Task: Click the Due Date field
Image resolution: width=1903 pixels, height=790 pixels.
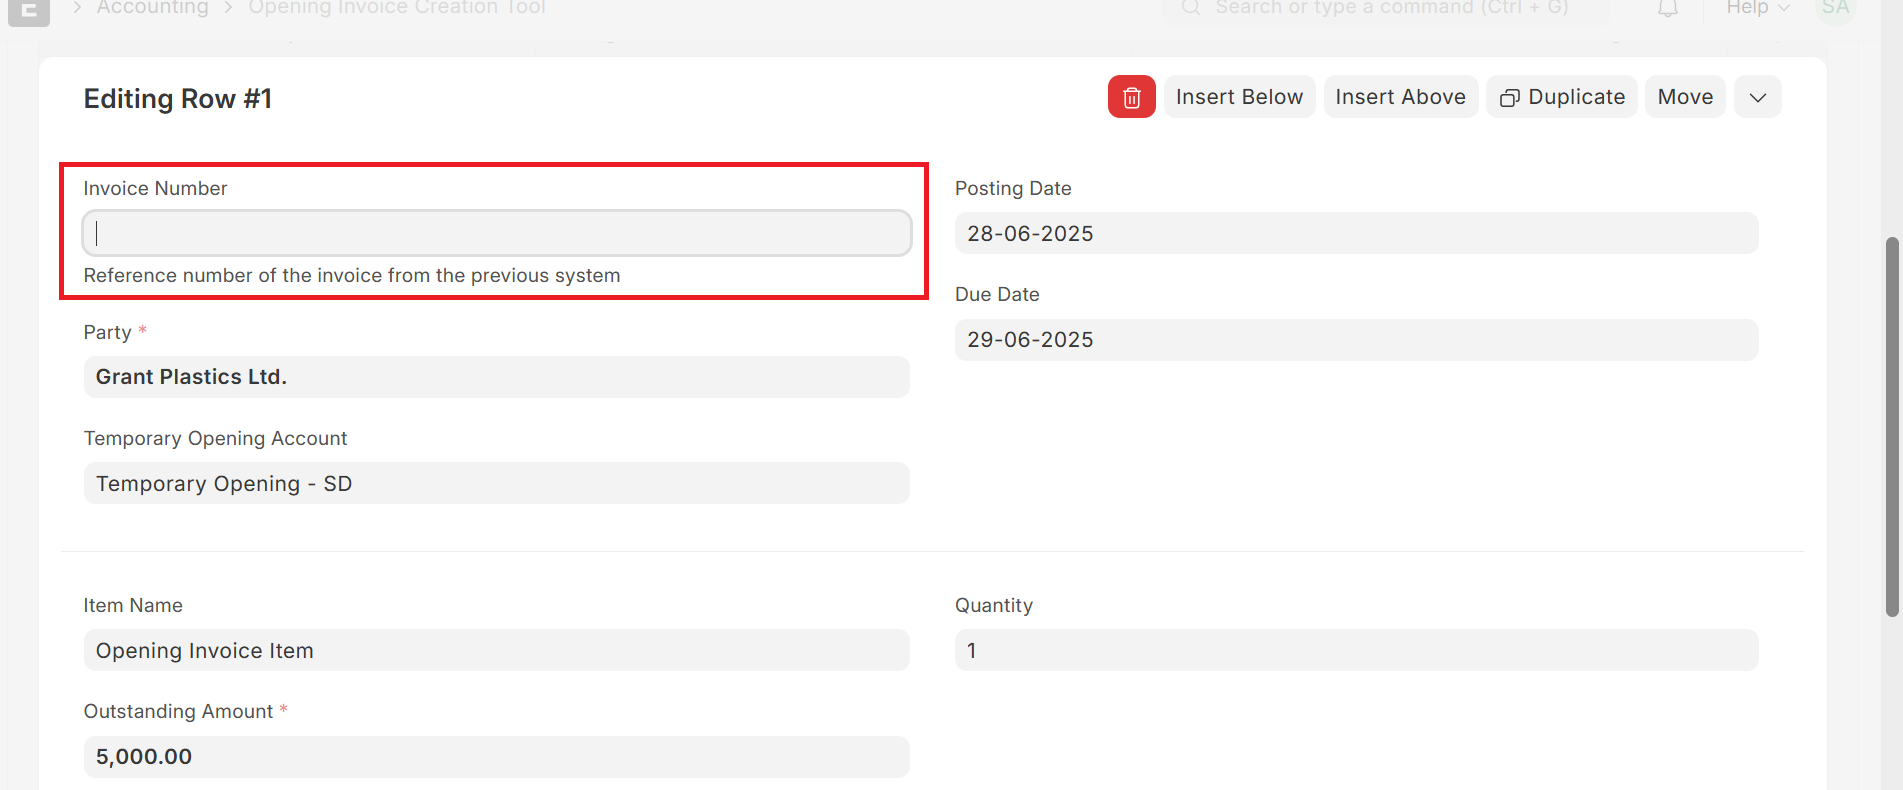Action: (x=1355, y=340)
